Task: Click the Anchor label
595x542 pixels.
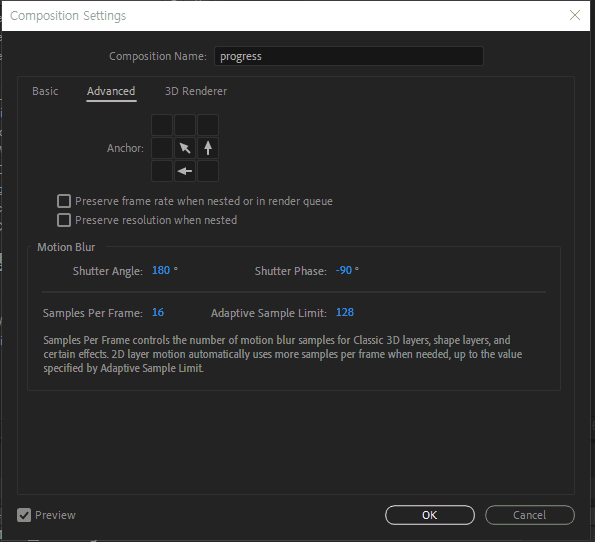Action: pyautogui.click(x=125, y=148)
